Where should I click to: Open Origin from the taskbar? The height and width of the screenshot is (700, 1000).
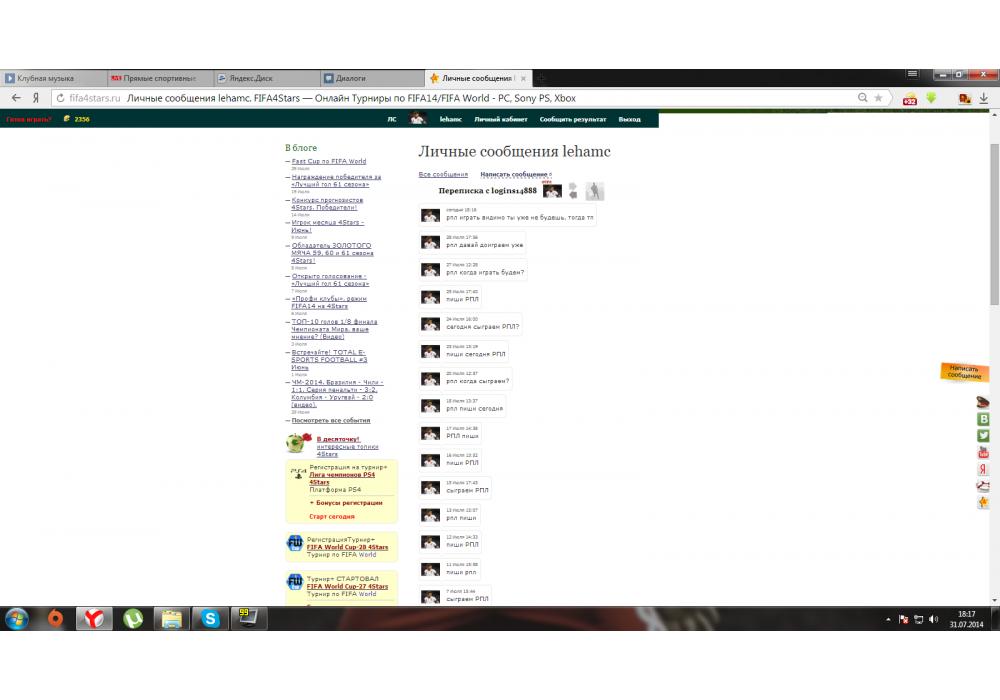tap(55, 619)
